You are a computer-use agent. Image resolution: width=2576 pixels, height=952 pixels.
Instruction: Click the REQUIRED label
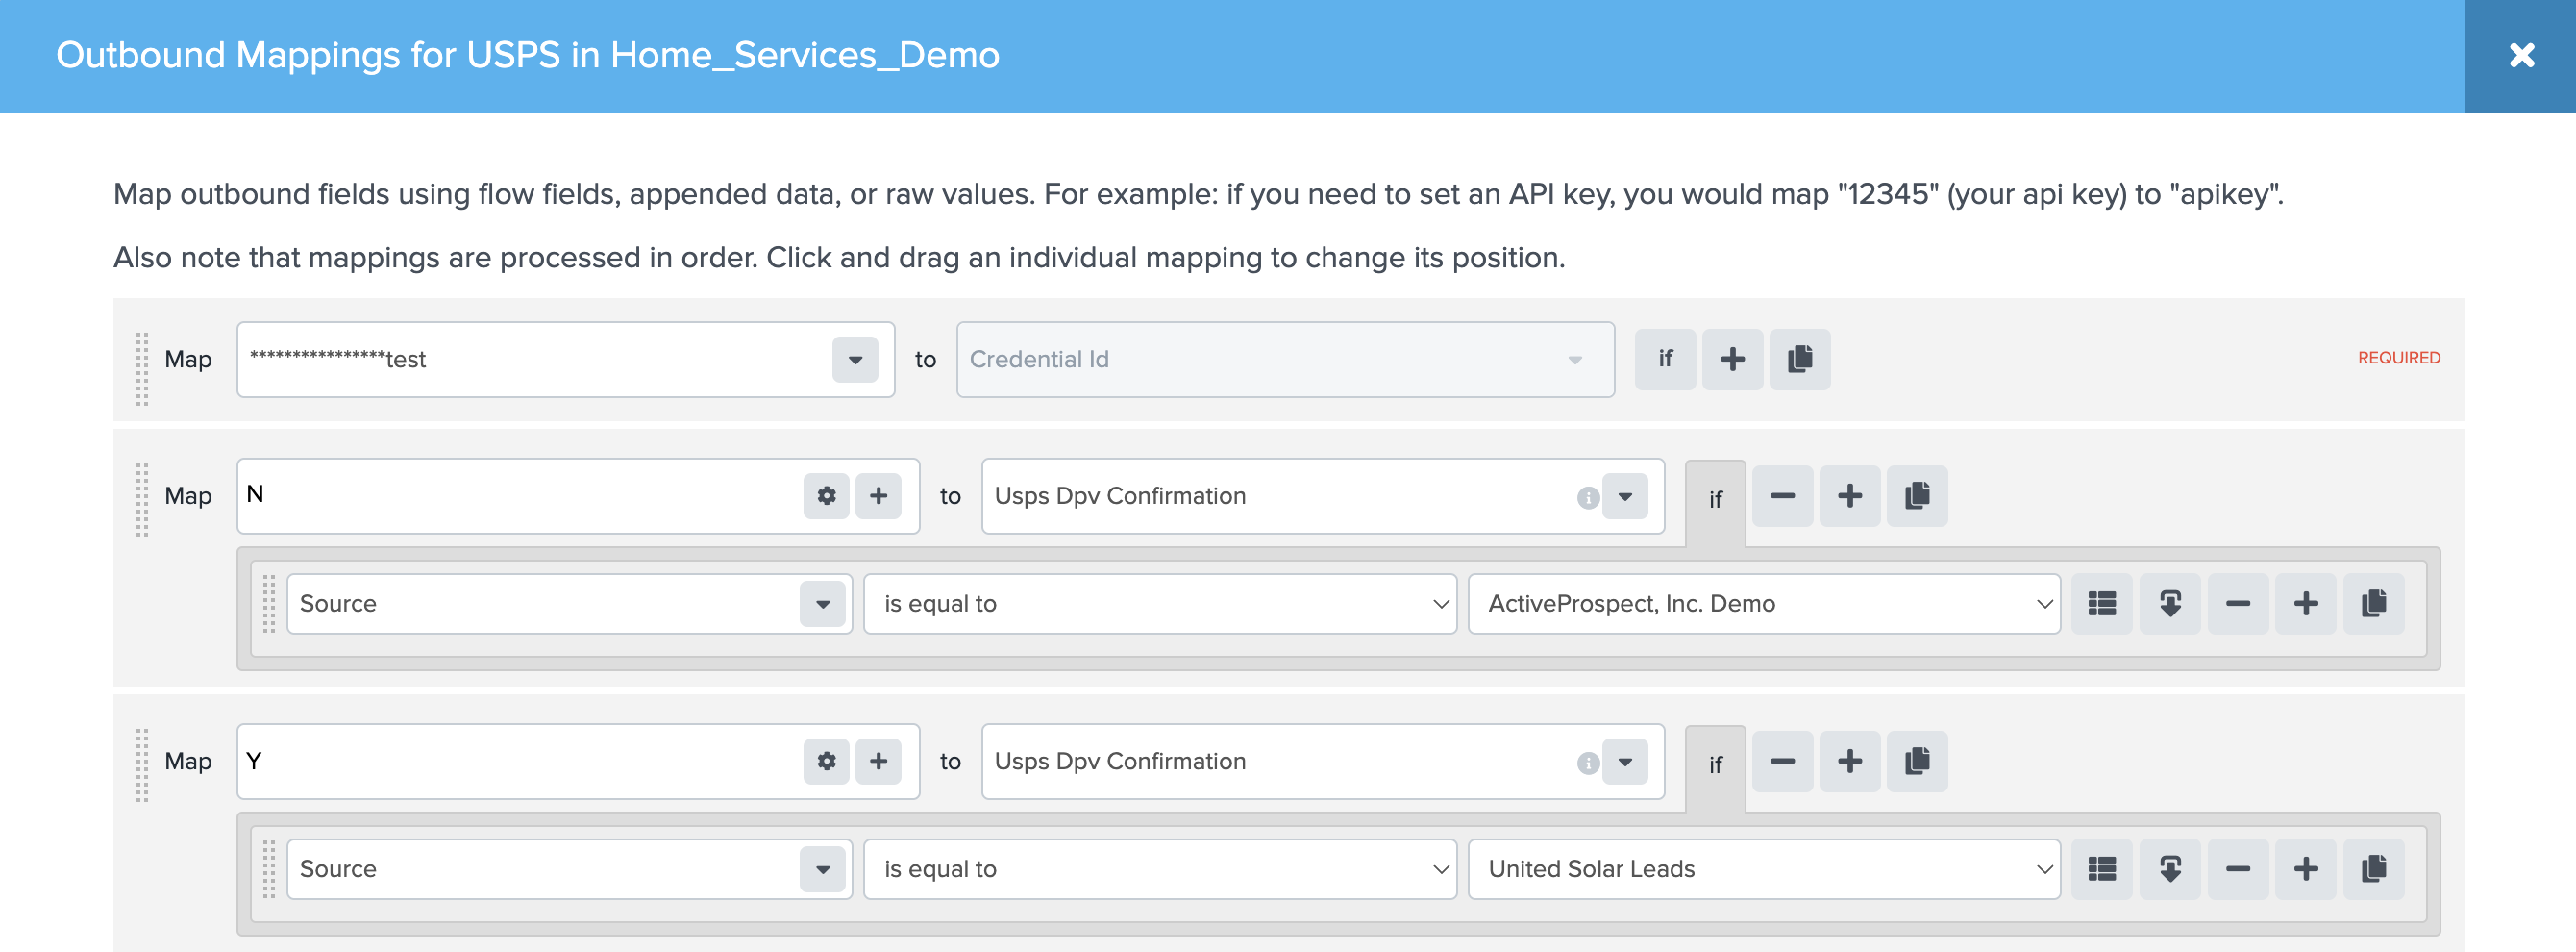tap(2398, 358)
